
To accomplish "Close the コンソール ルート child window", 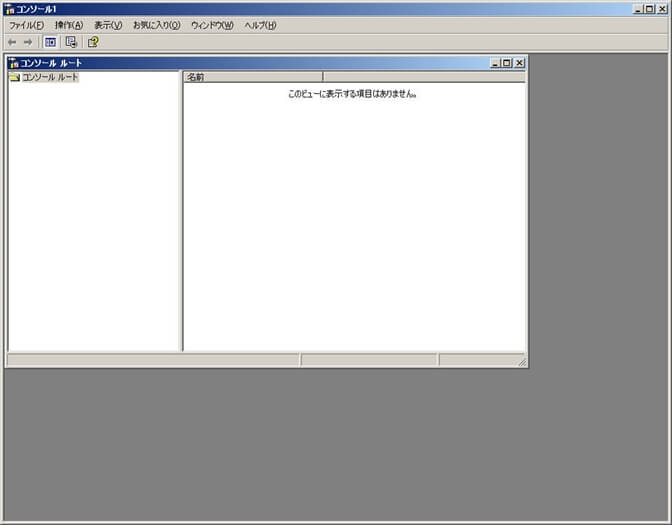I will coord(519,63).
